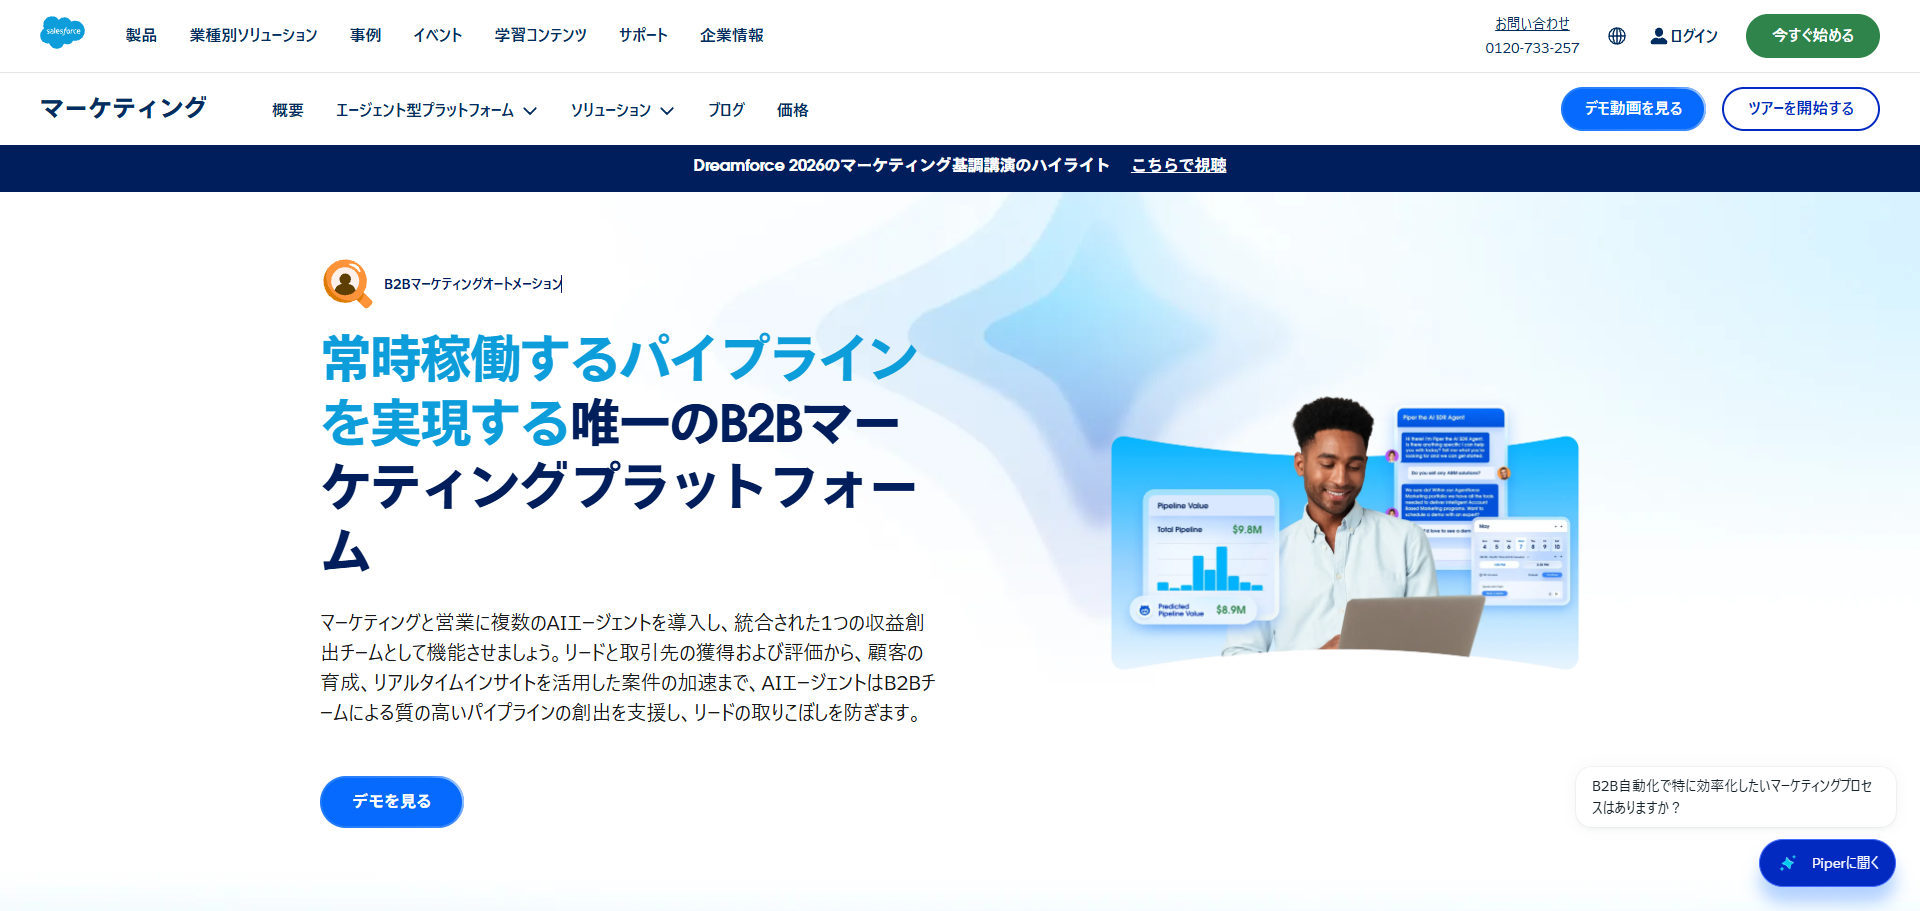Open the globe language selector

click(x=1617, y=36)
